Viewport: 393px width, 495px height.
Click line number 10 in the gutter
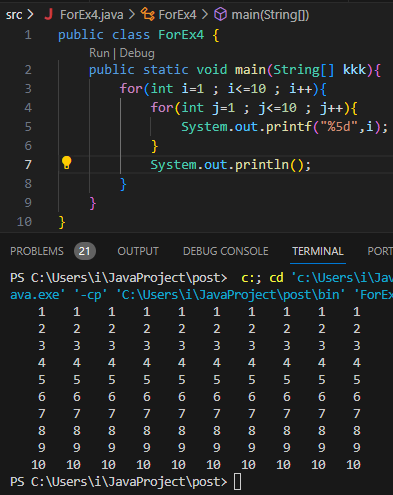pyautogui.click(x=24, y=222)
